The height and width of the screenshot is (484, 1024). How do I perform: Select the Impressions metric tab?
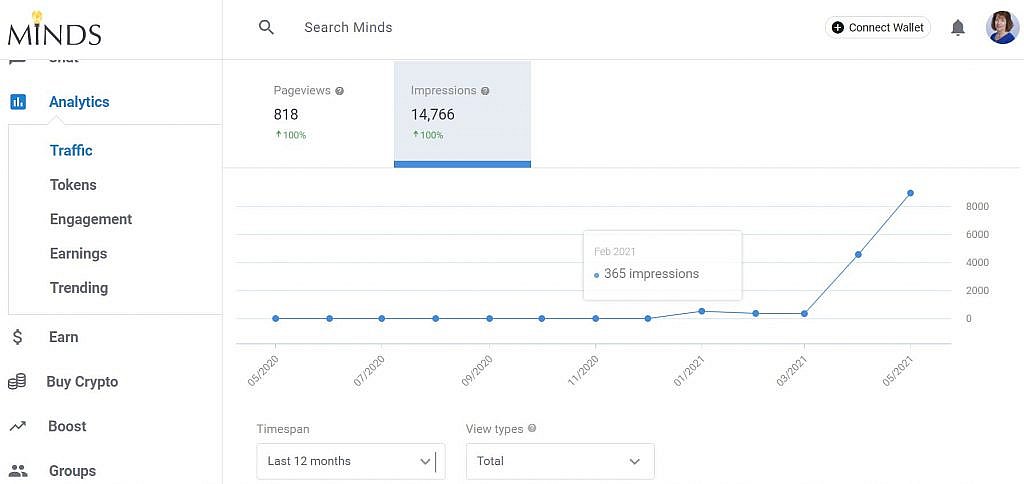click(462, 114)
